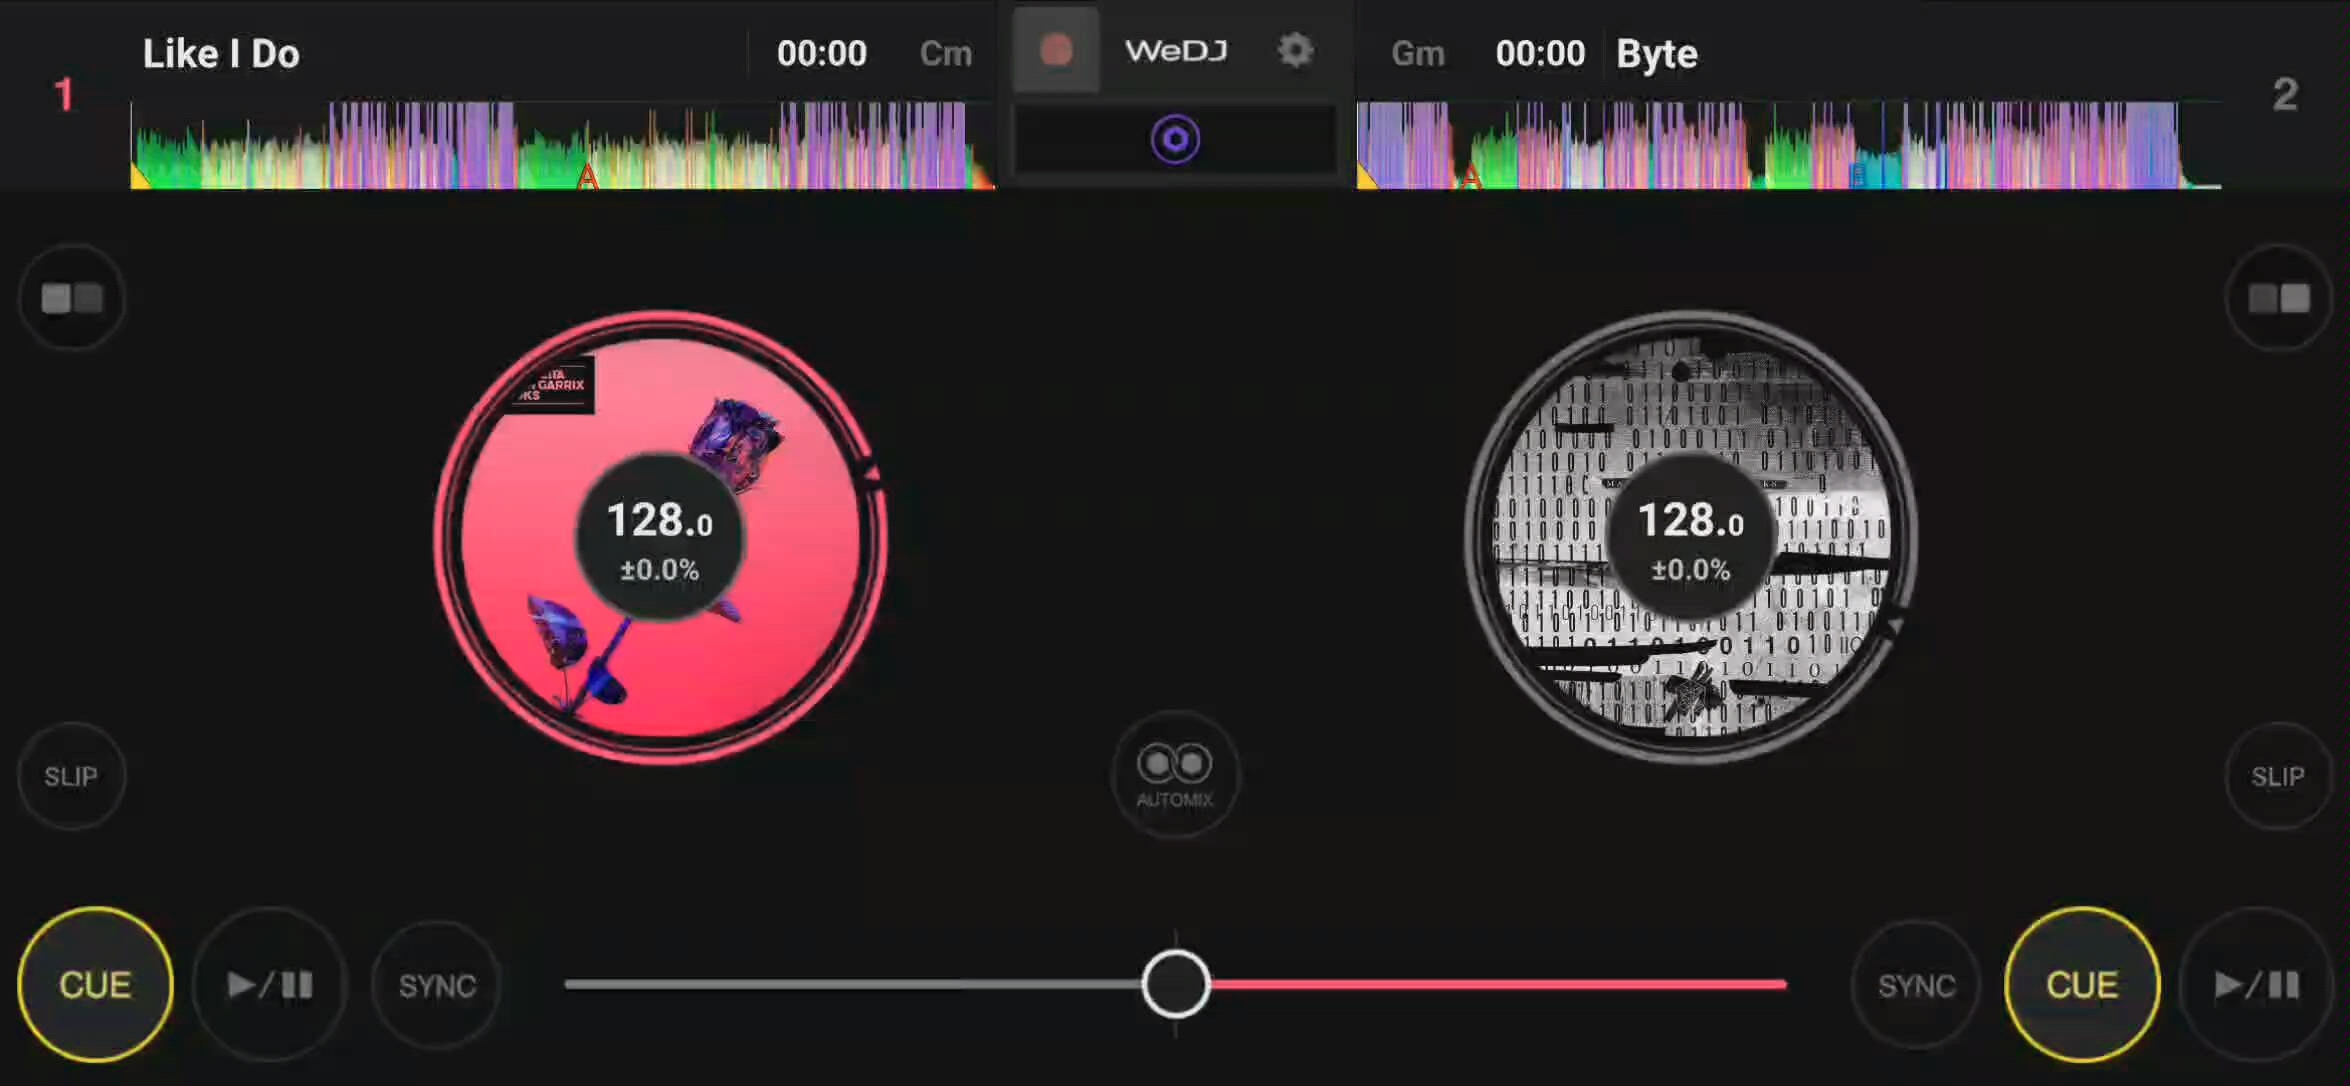
Task: Click the crossfader knob
Action: click(1176, 984)
